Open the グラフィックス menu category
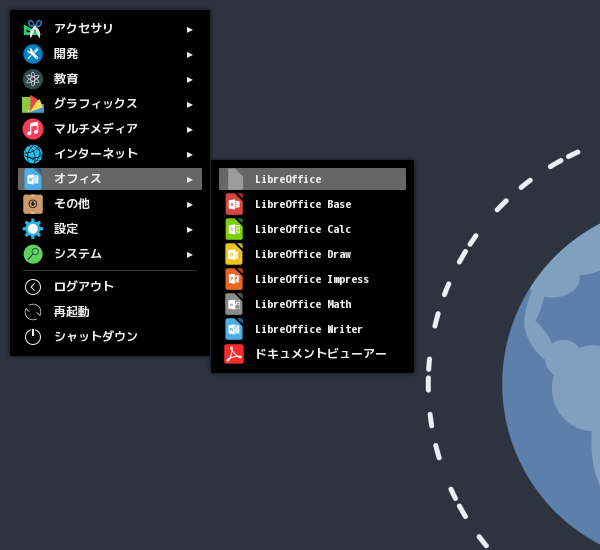 110,104
